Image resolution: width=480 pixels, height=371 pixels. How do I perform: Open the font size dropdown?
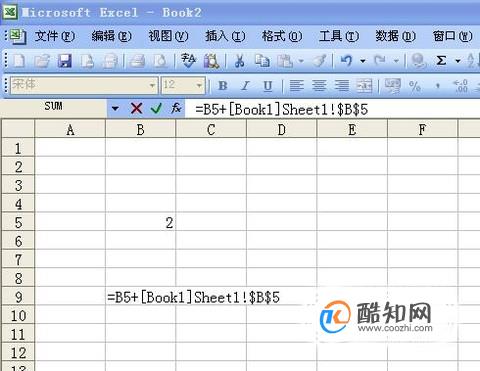[x=199, y=85]
